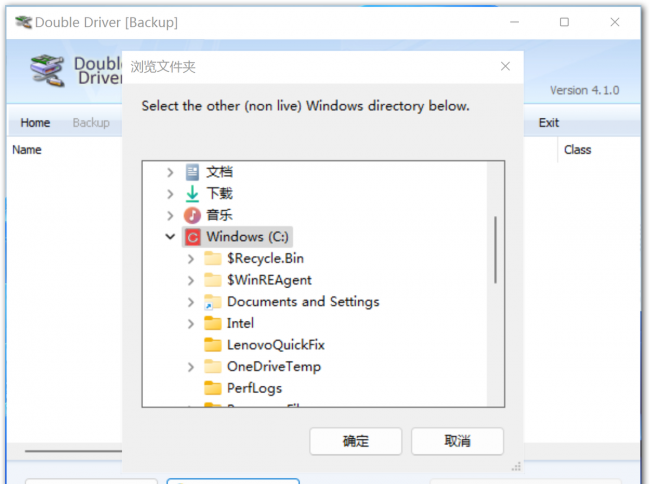Select the 音乐 tree item label
This screenshot has width=650, height=484.
(220, 215)
